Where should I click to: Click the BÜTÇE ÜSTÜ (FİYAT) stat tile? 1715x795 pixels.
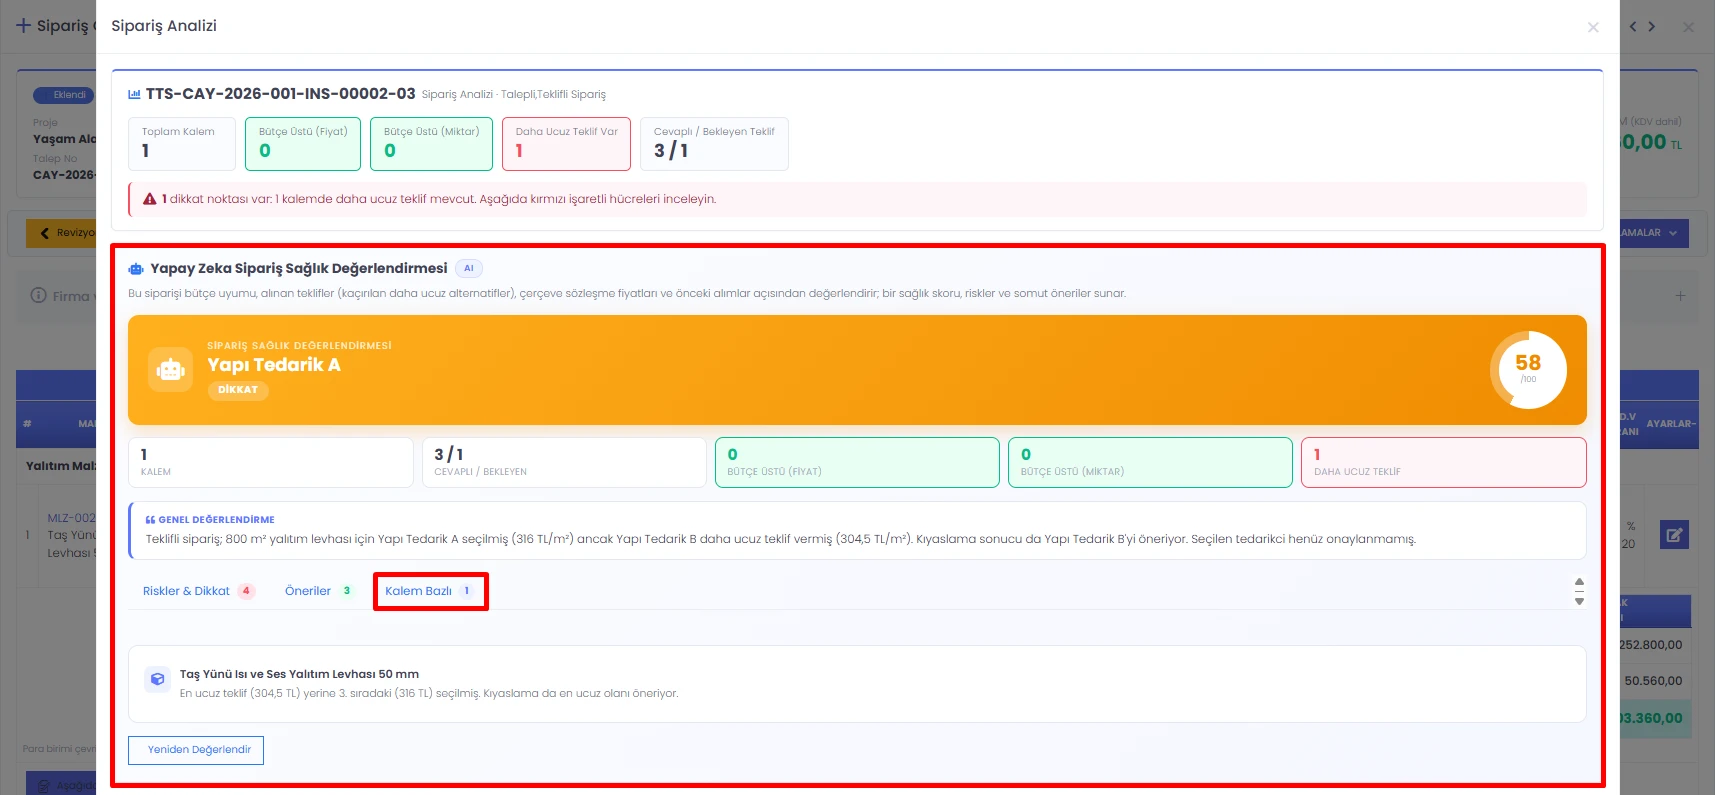pyautogui.click(x=857, y=462)
